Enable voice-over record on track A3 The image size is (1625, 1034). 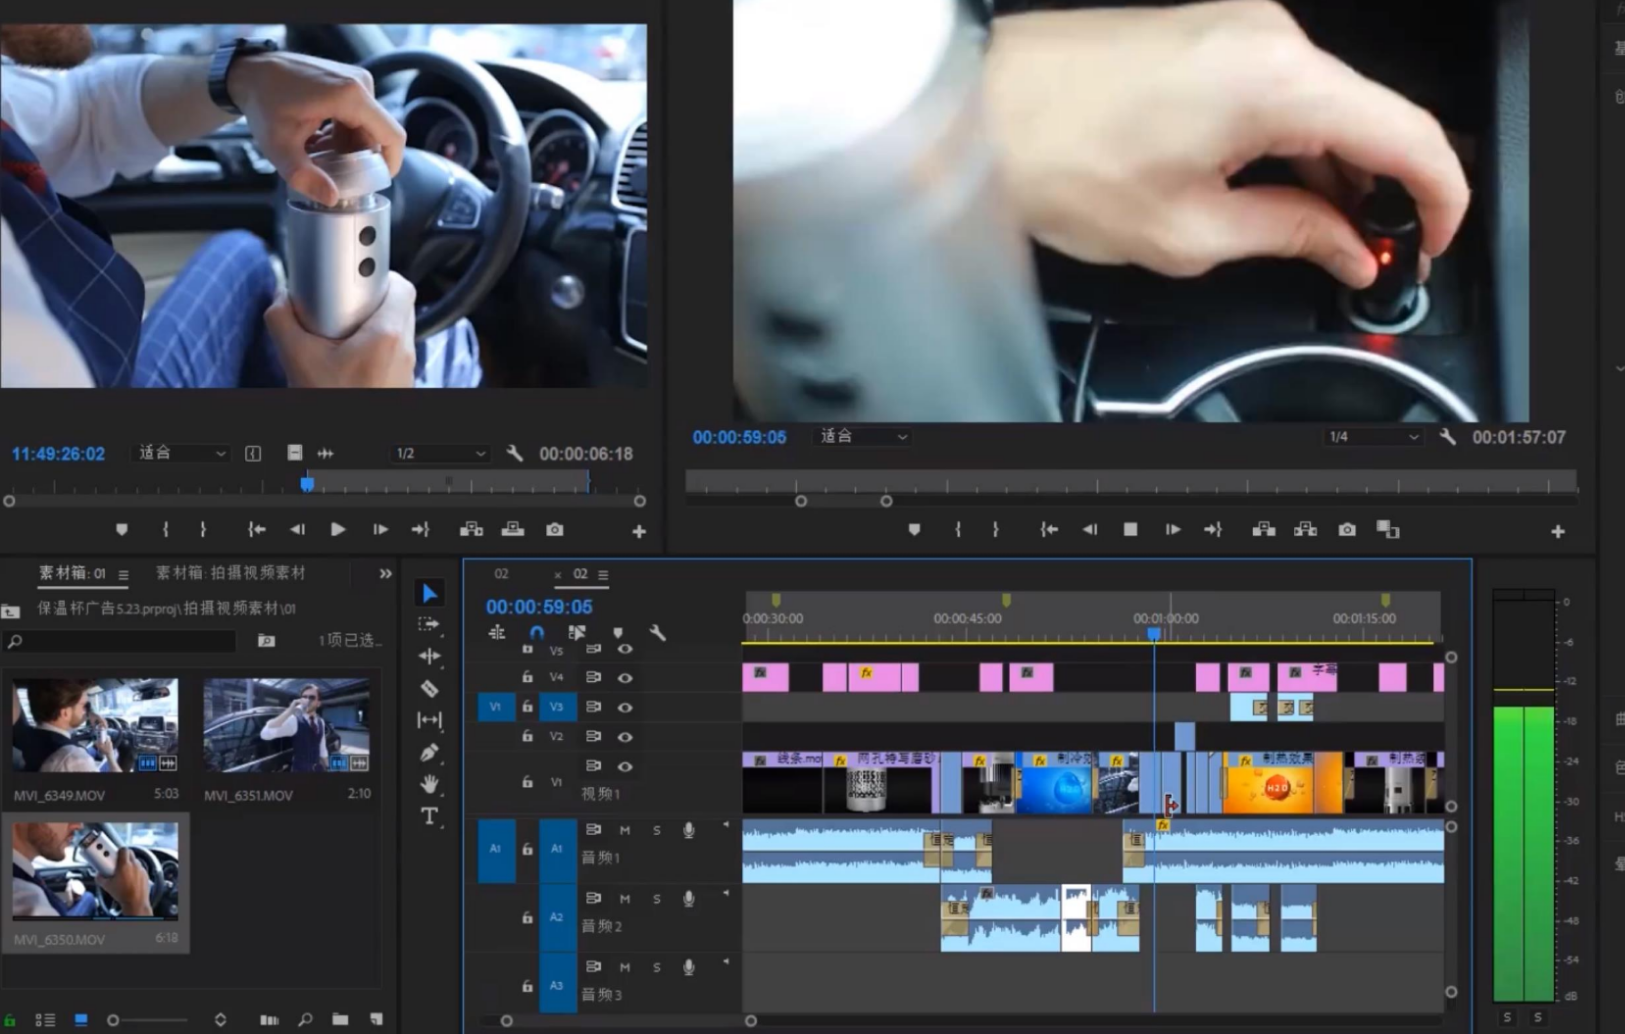(x=689, y=967)
